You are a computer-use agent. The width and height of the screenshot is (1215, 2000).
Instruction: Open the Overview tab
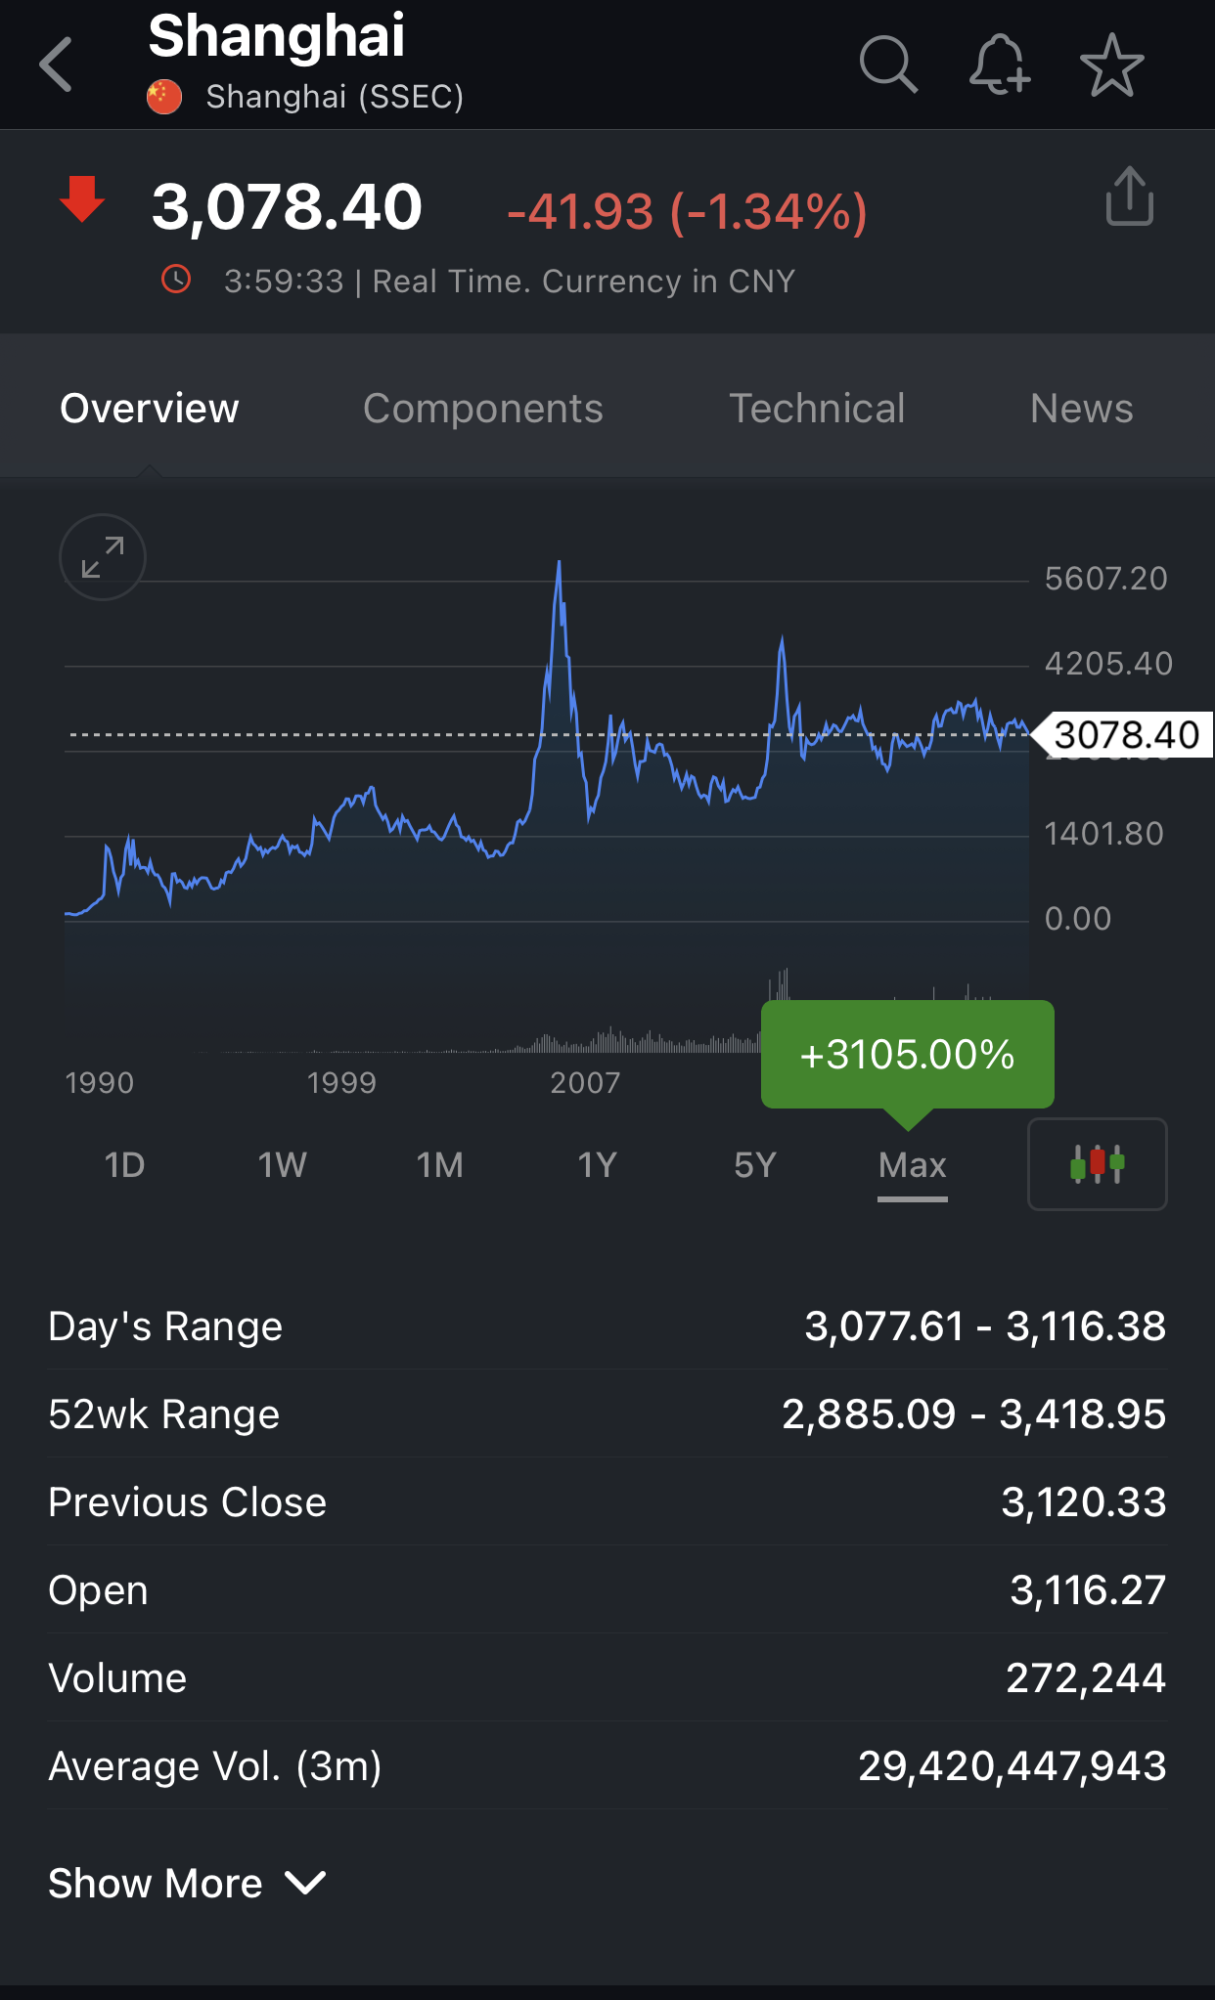click(150, 408)
